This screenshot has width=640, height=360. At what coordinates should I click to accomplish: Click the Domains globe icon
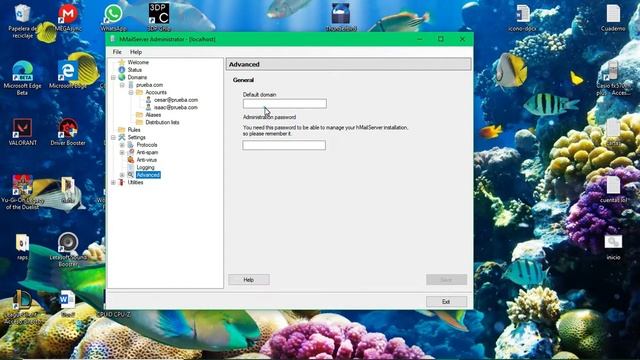[122, 77]
